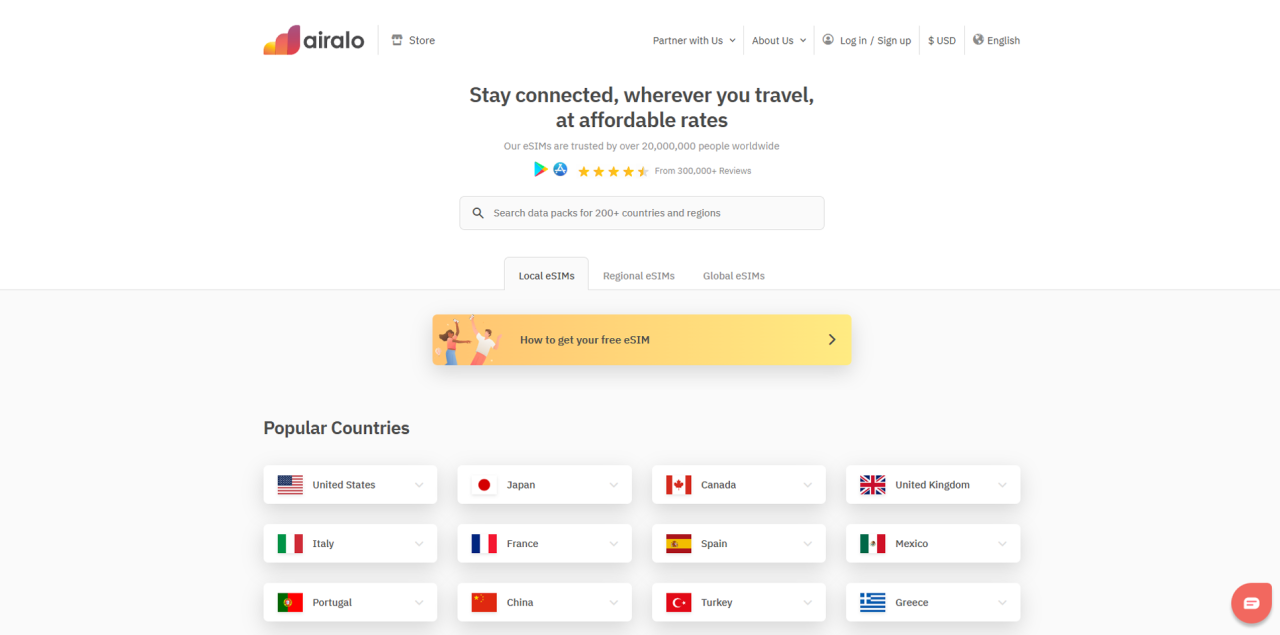This screenshot has height=635, width=1280.
Task: Switch to the Regional eSIMs tab
Action: 638,276
